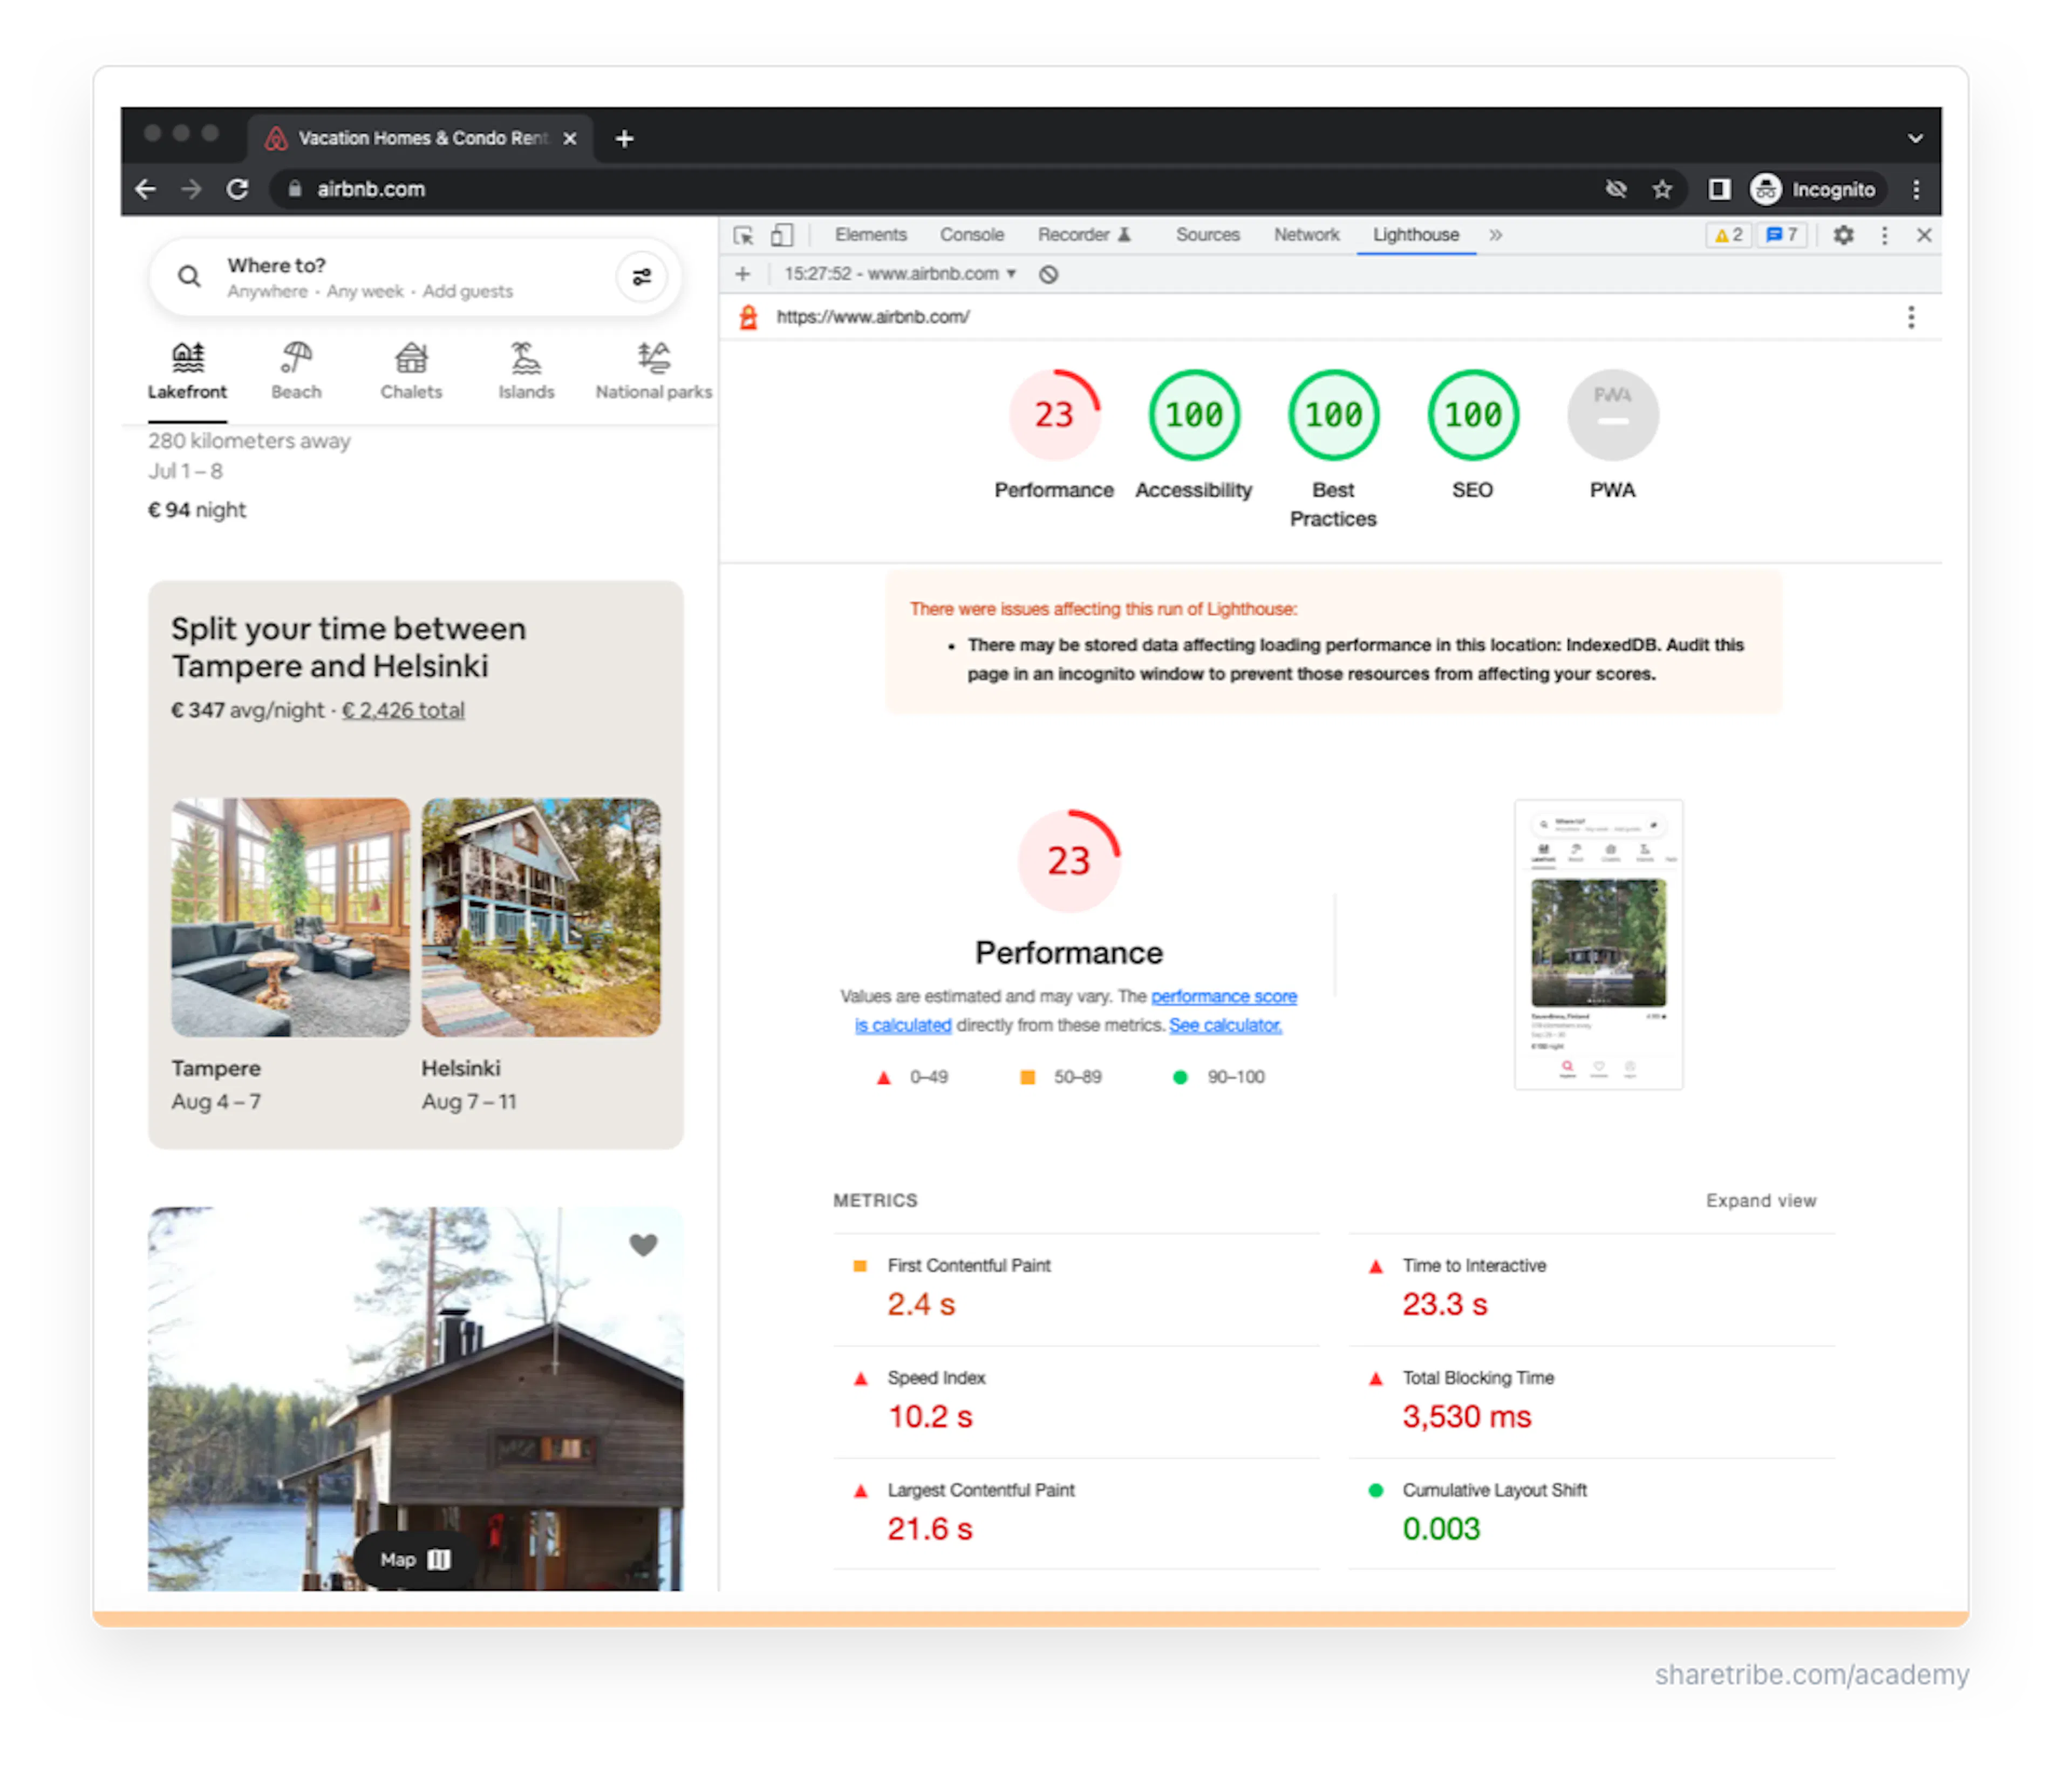
Task: Bookmark the page via the star icon
Action: pyautogui.click(x=1662, y=189)
